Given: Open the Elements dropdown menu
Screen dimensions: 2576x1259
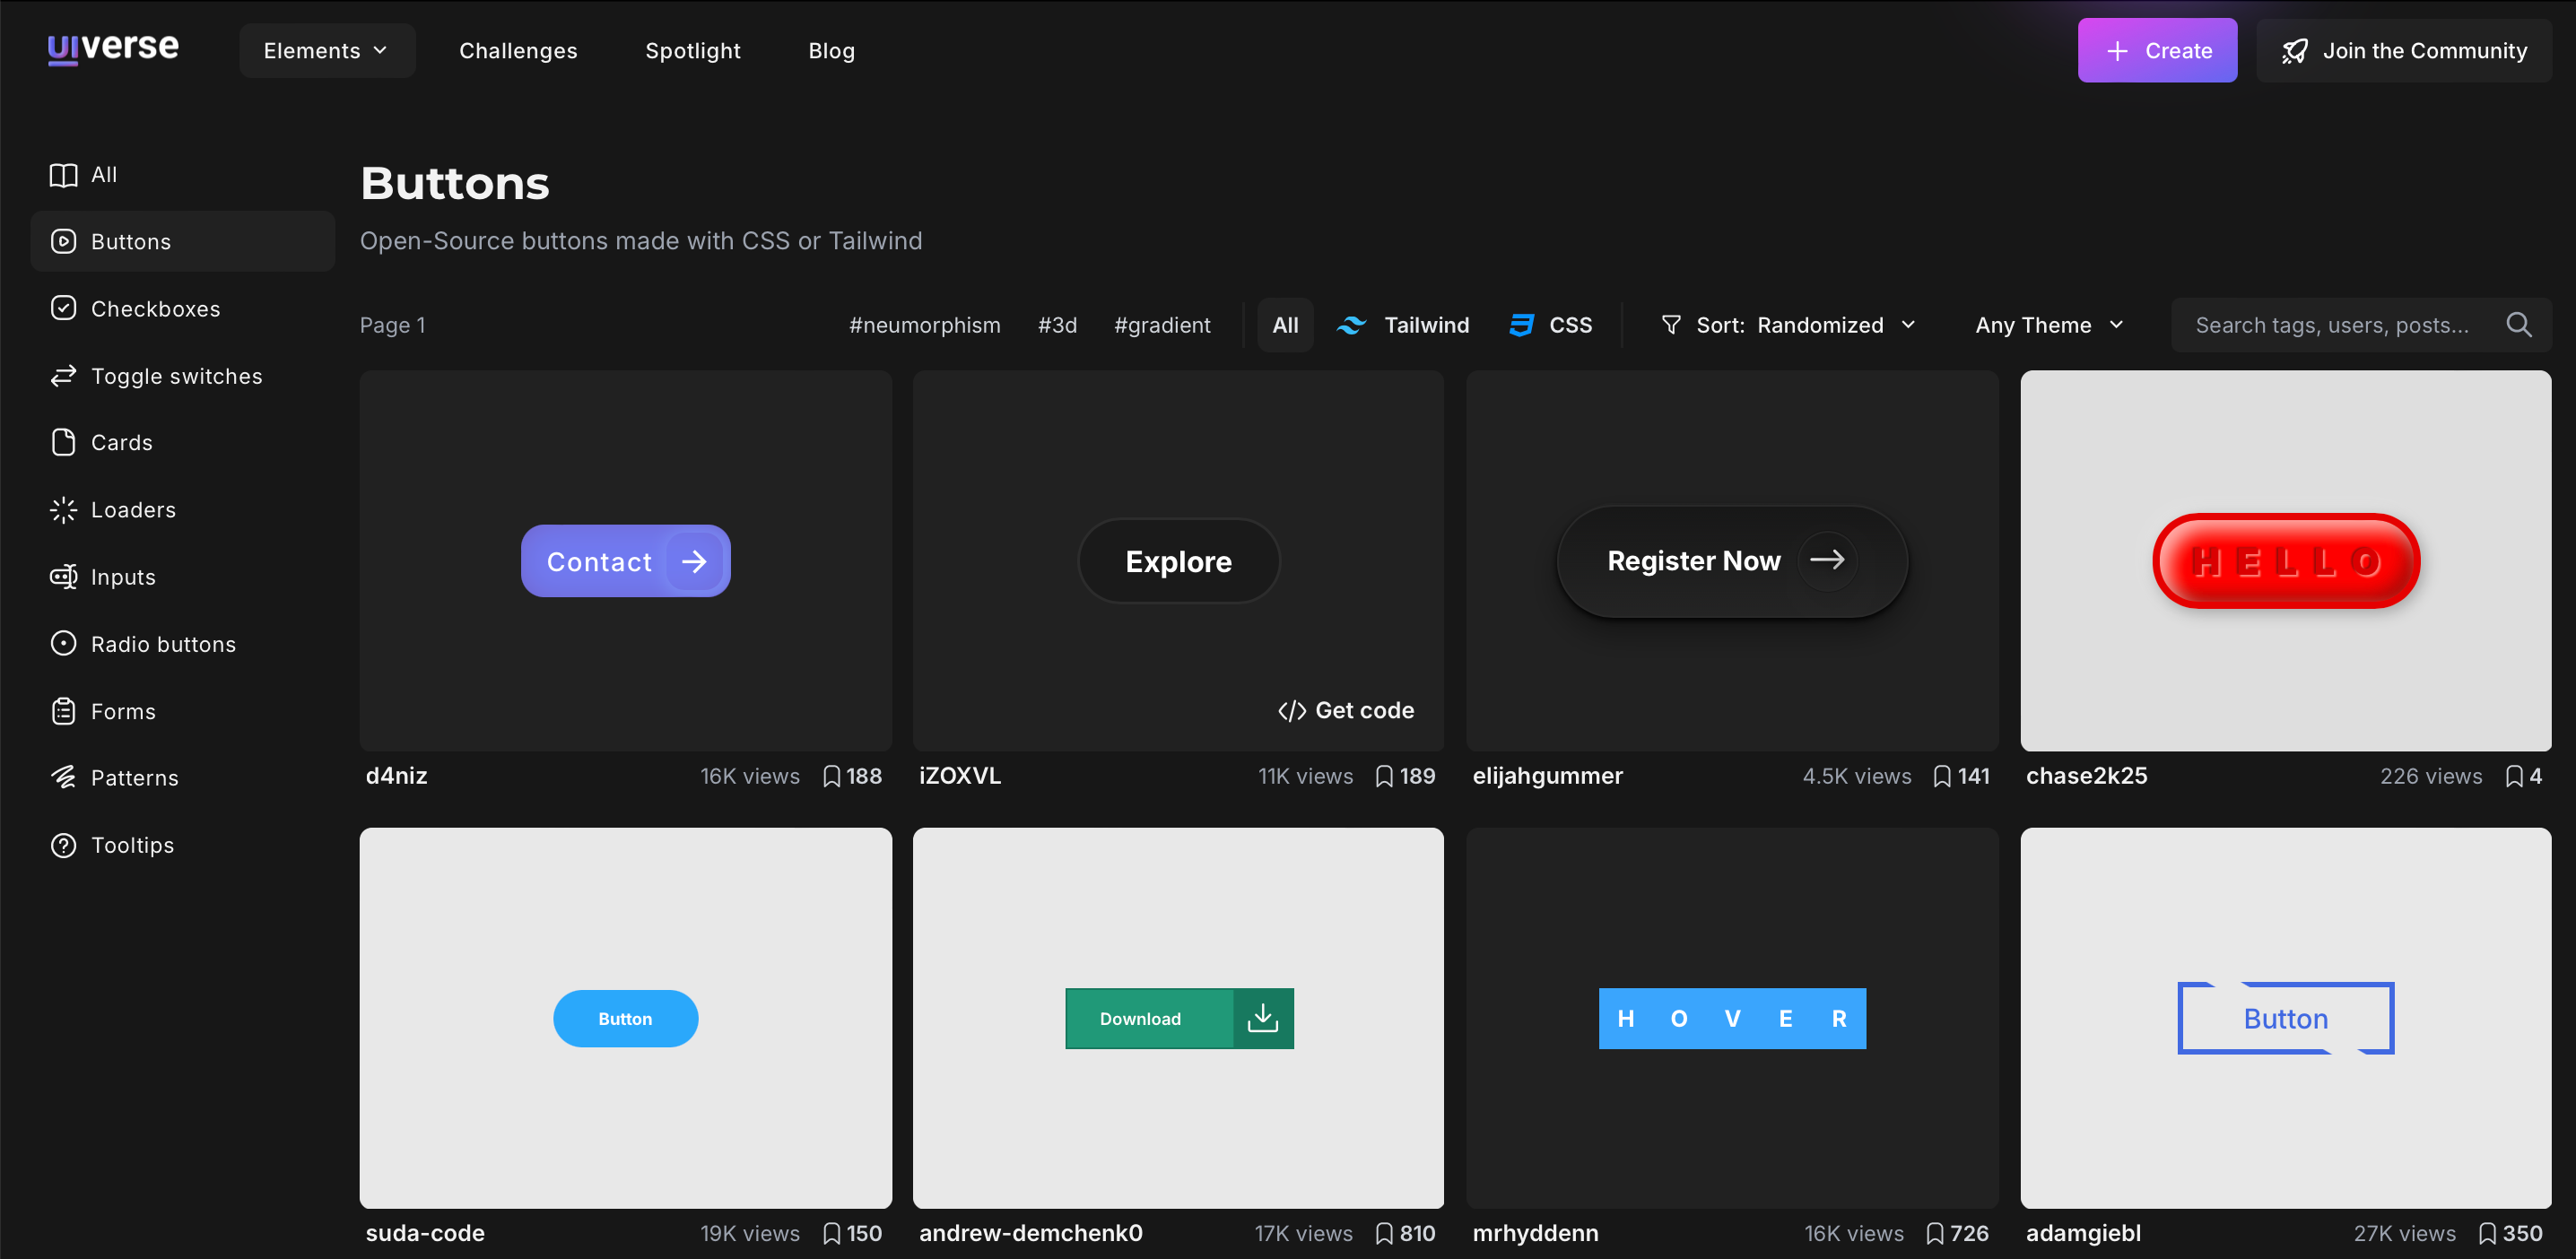Looking at the screenshot, I should click(x=327, y=51).
